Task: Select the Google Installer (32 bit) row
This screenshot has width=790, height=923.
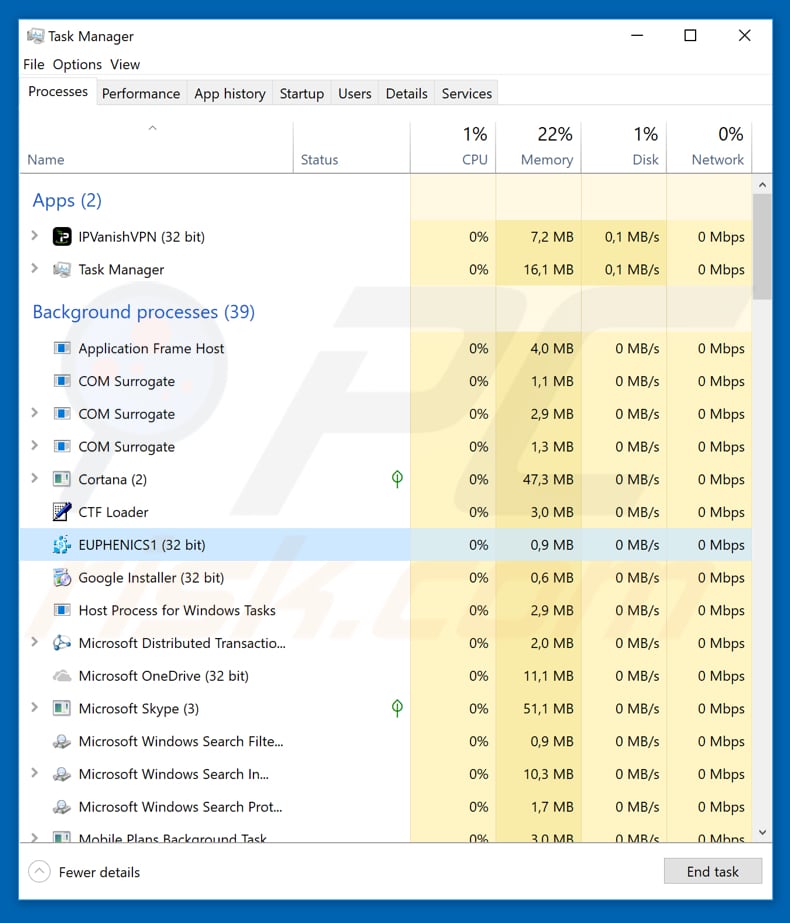Action: click(x=386, y=577)
